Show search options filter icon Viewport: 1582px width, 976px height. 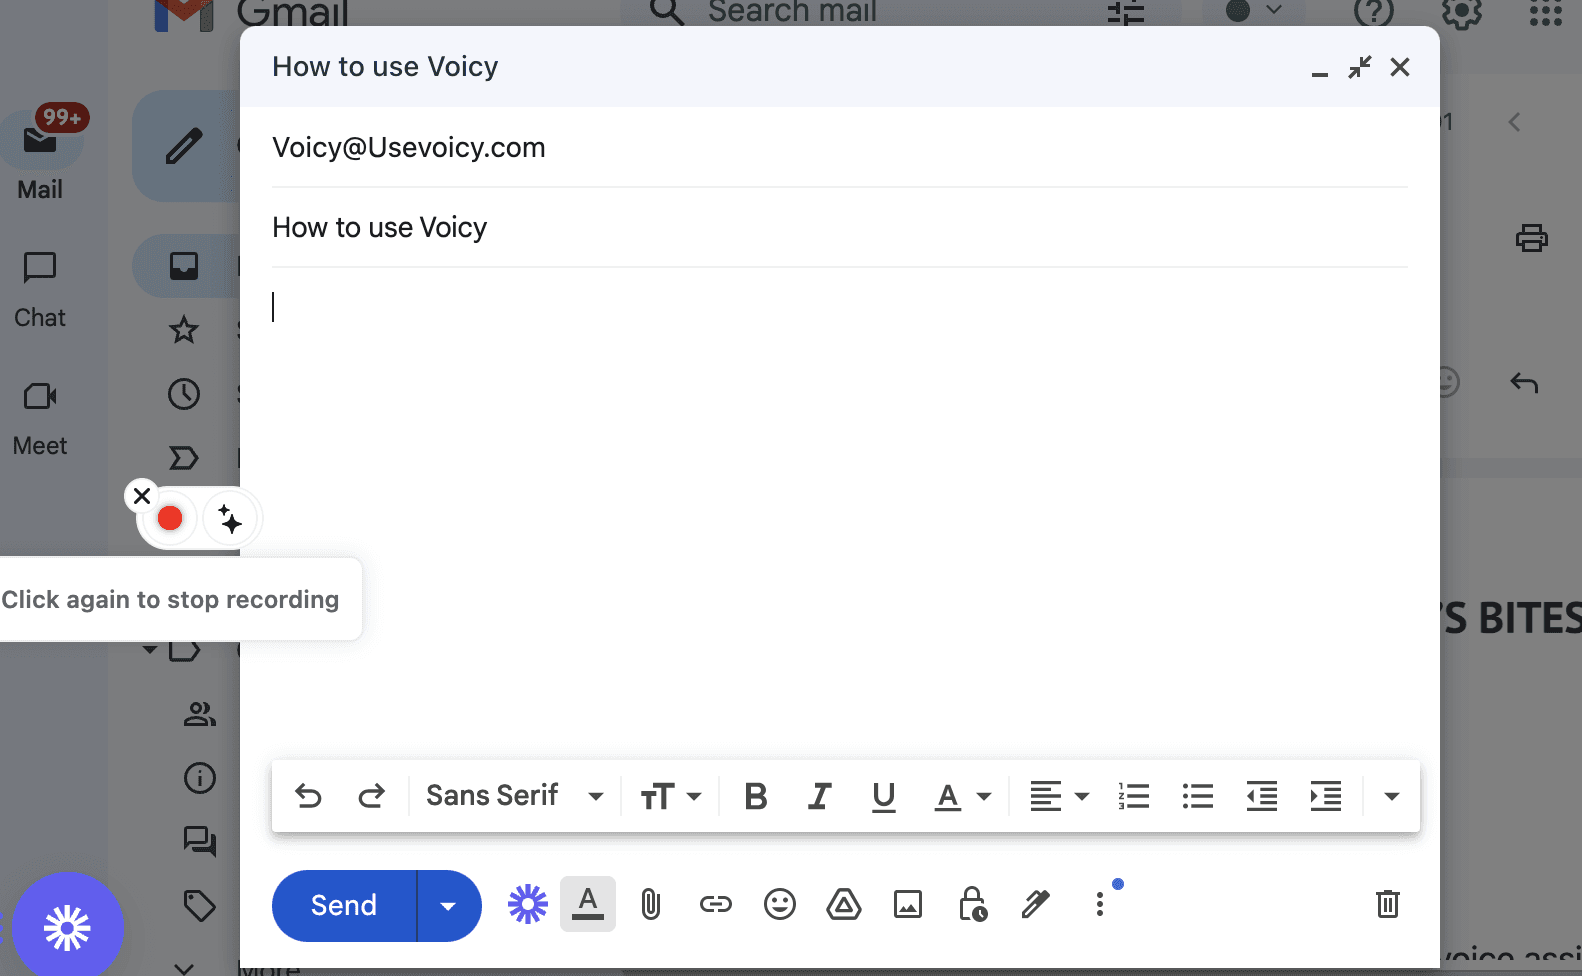pos(1126,12)
